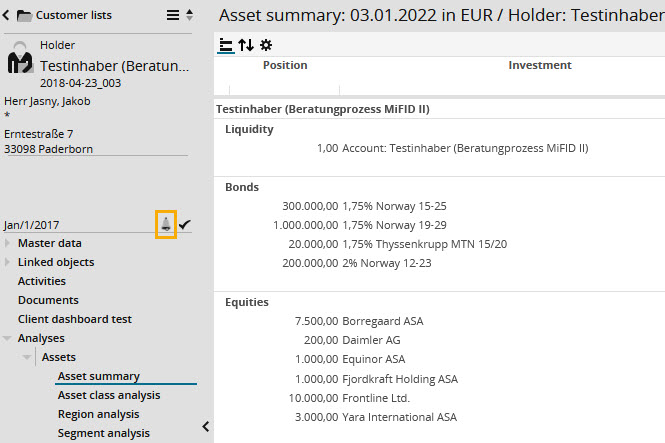Expand the Linked objects tree node
The image size is (665, 443).
[8, 262]
